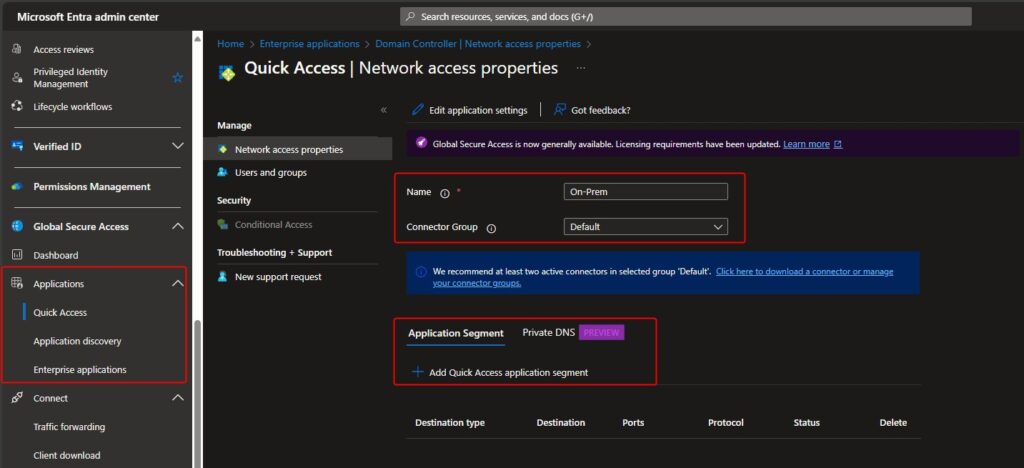
Task: Open Quick Access in the sidebar
Action: pyautogui.click(x=60, y=313)
